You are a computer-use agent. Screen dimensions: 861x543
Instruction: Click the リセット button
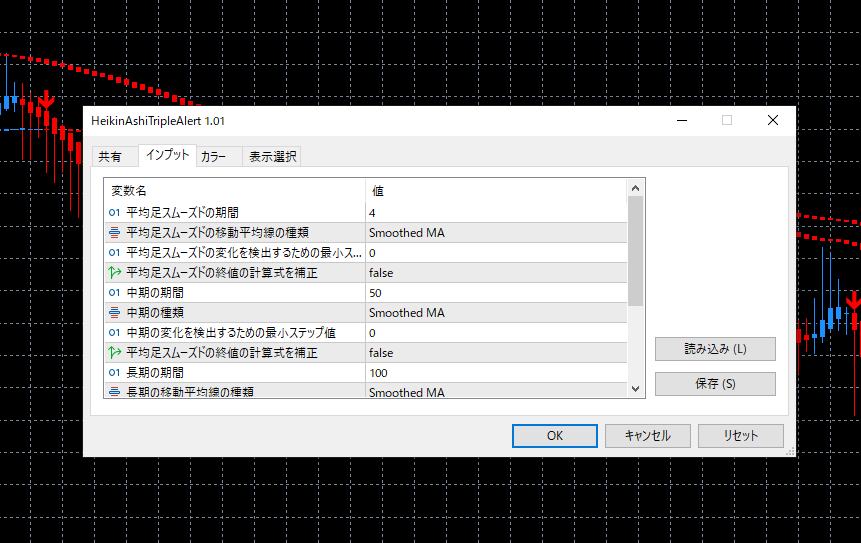tap(740, 435)
